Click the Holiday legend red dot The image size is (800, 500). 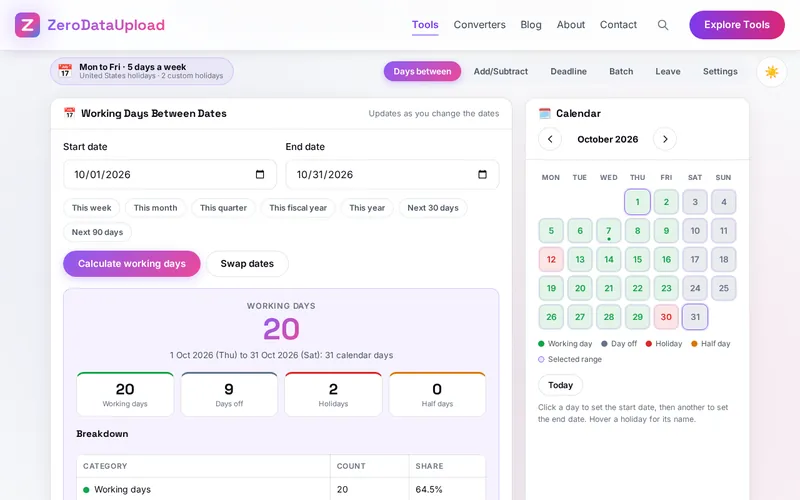(x=648, y=344)
